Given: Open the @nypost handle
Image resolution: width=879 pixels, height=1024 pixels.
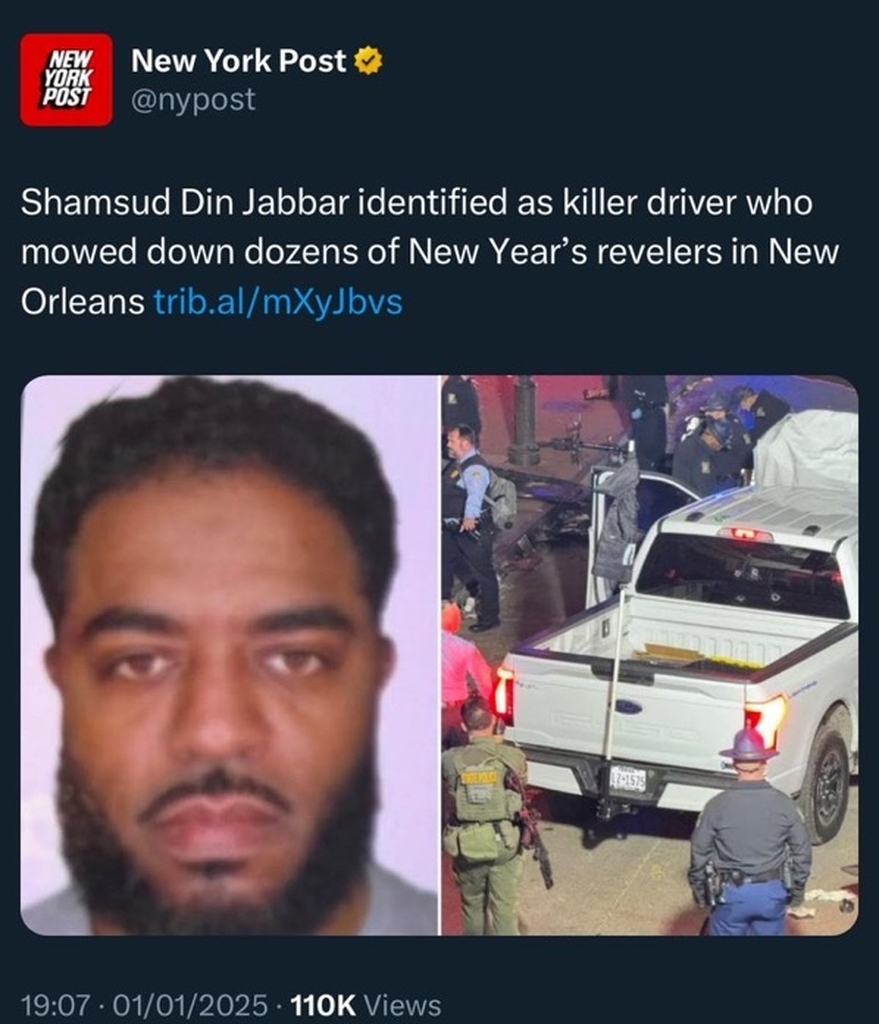Looking at the screenshot, I should 193,99.
